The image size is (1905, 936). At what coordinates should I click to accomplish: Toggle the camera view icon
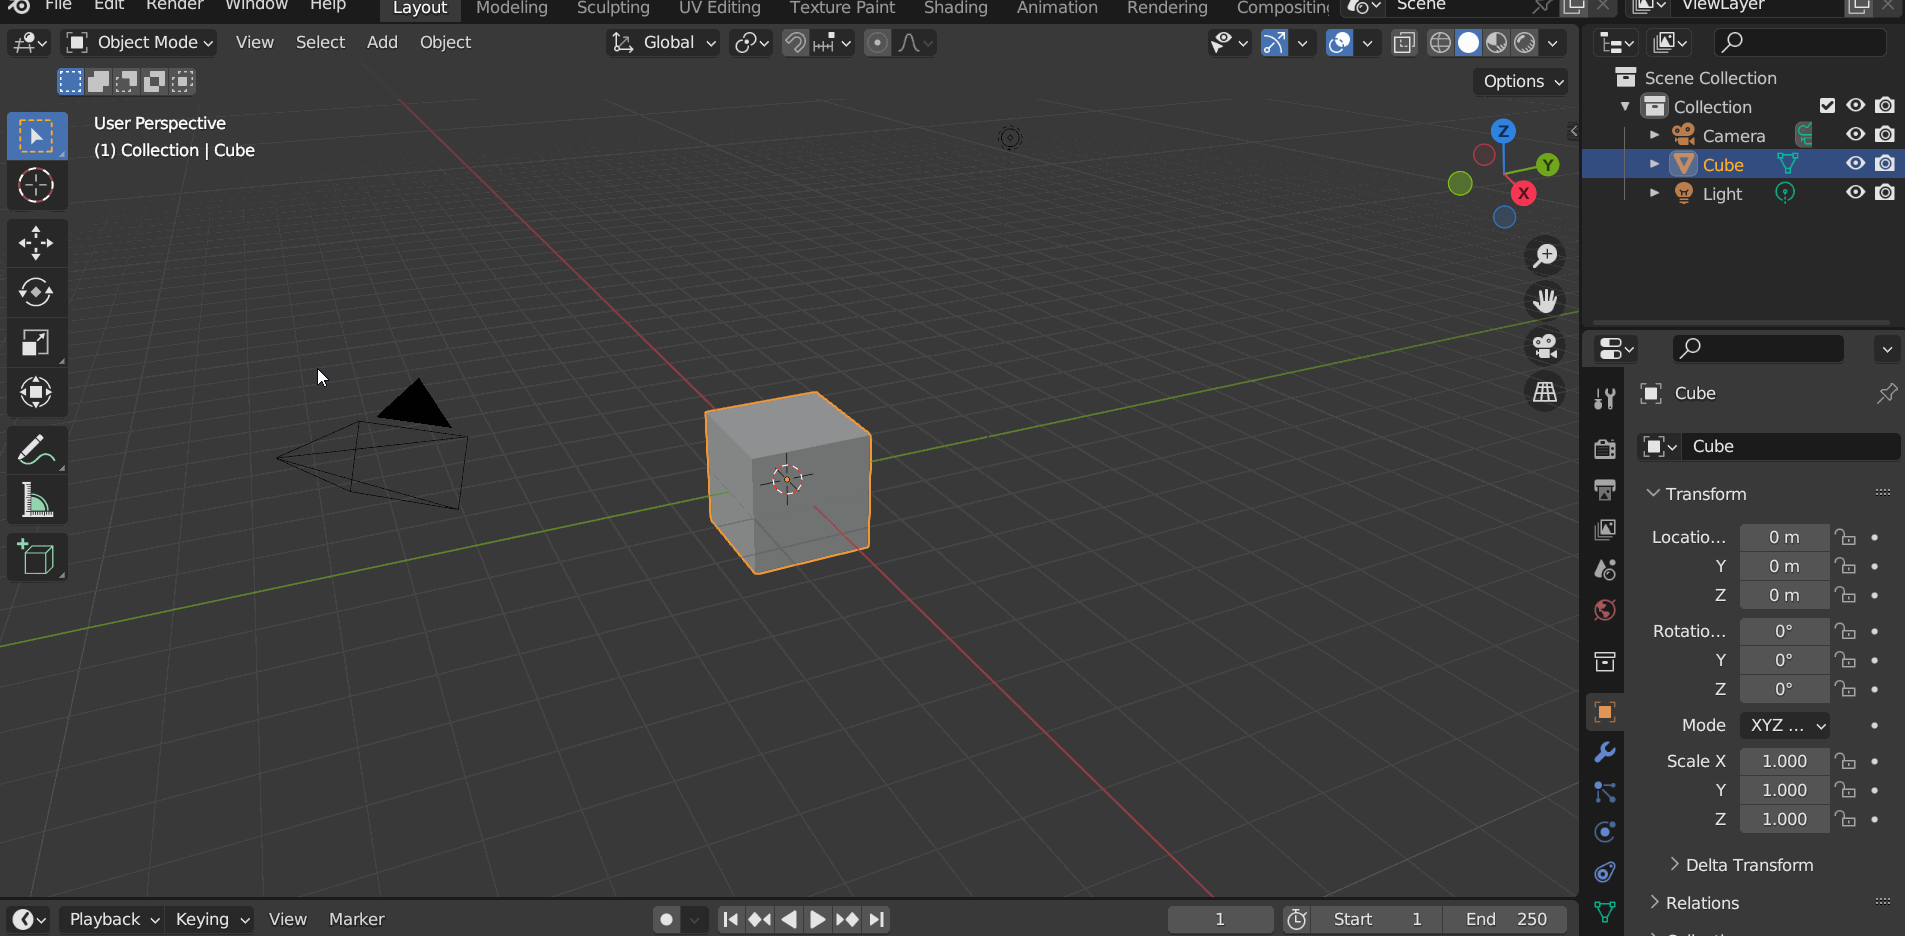pos(1545,347)
